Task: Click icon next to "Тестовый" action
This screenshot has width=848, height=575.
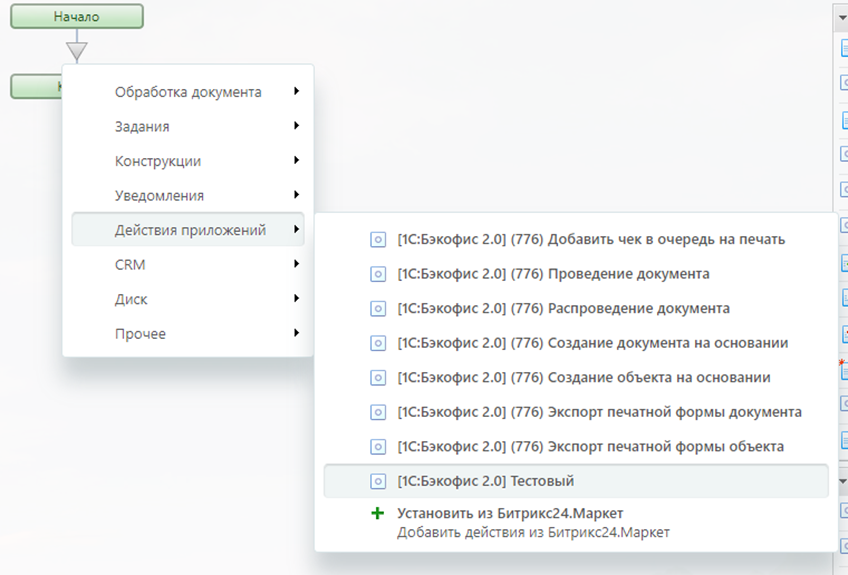Action: [x=378, y=482]
